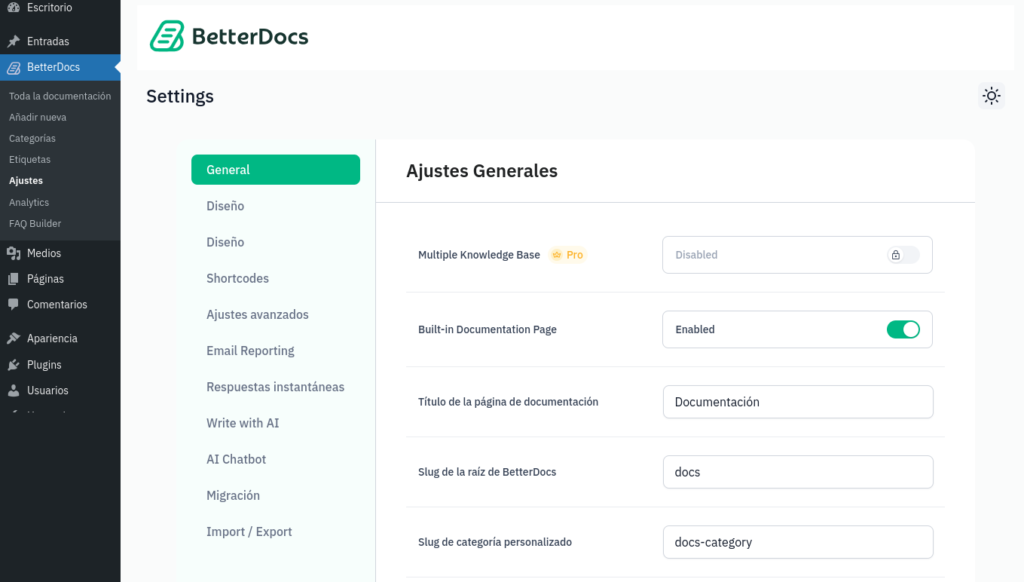Image resolution: width=1024 pixels, height=582 pixels.
Task: Click the Plugins plug icon
Action: [14, 364]
